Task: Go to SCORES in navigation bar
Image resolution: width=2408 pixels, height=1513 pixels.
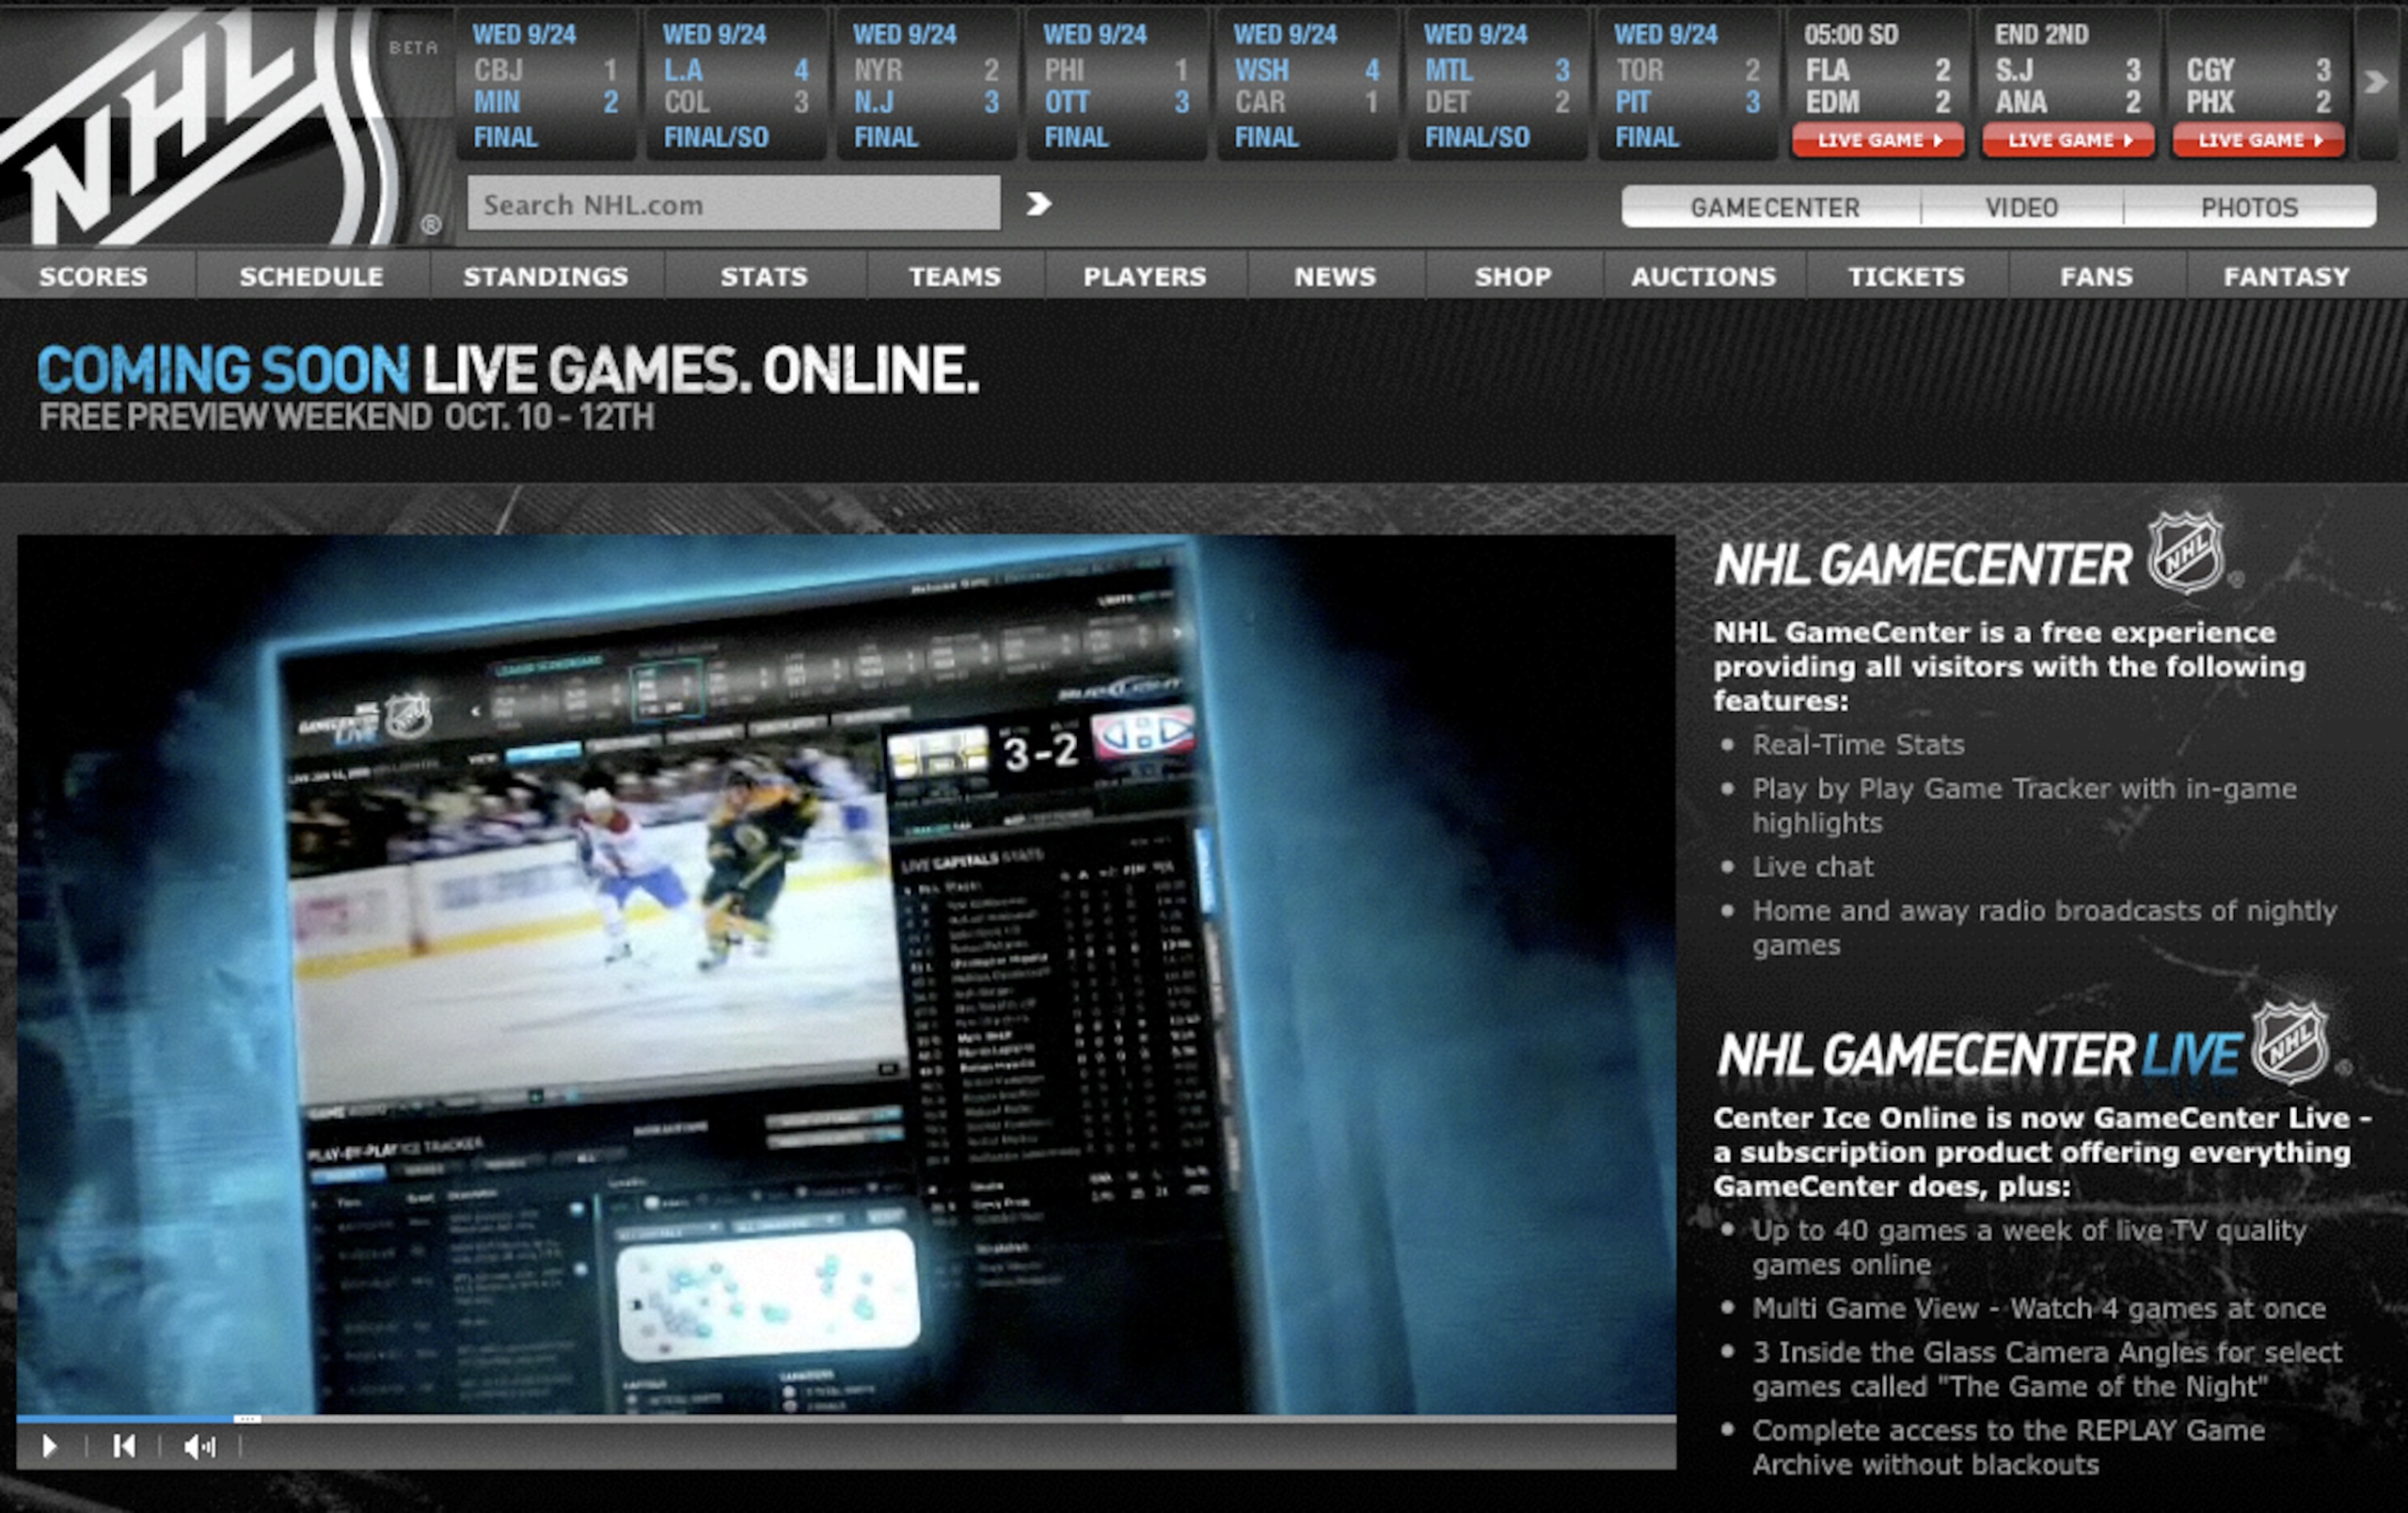Action: pyautogui.click(x=94, y=276)
